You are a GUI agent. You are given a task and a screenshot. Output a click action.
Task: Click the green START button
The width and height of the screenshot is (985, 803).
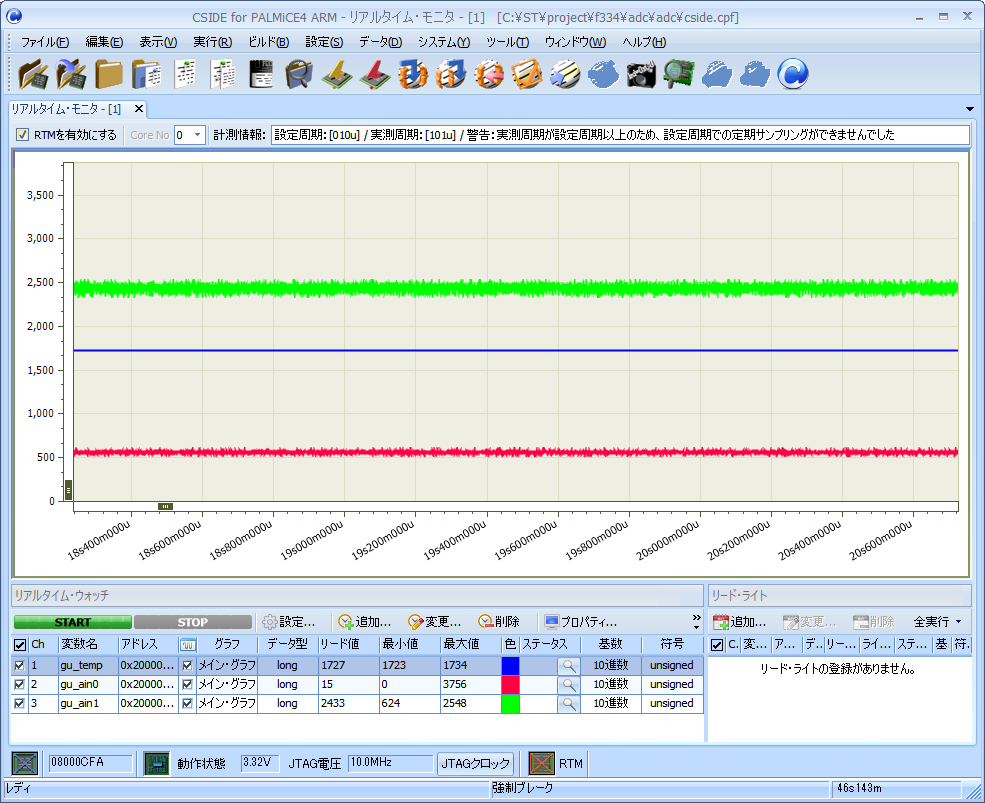(x=73, y=622)
